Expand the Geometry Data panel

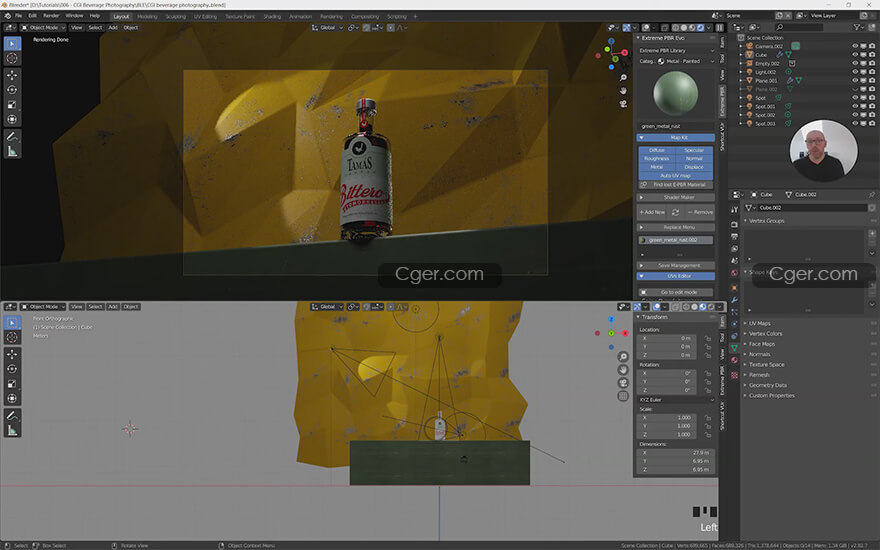[767, 385]
